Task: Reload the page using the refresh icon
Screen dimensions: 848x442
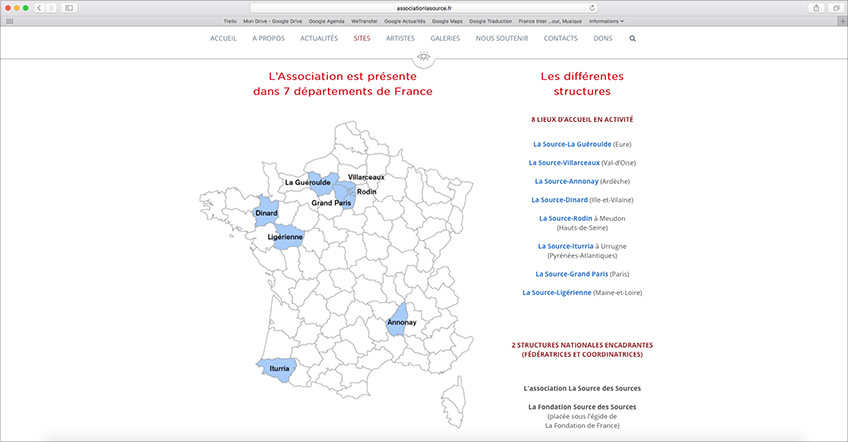Action: [605, 8]
